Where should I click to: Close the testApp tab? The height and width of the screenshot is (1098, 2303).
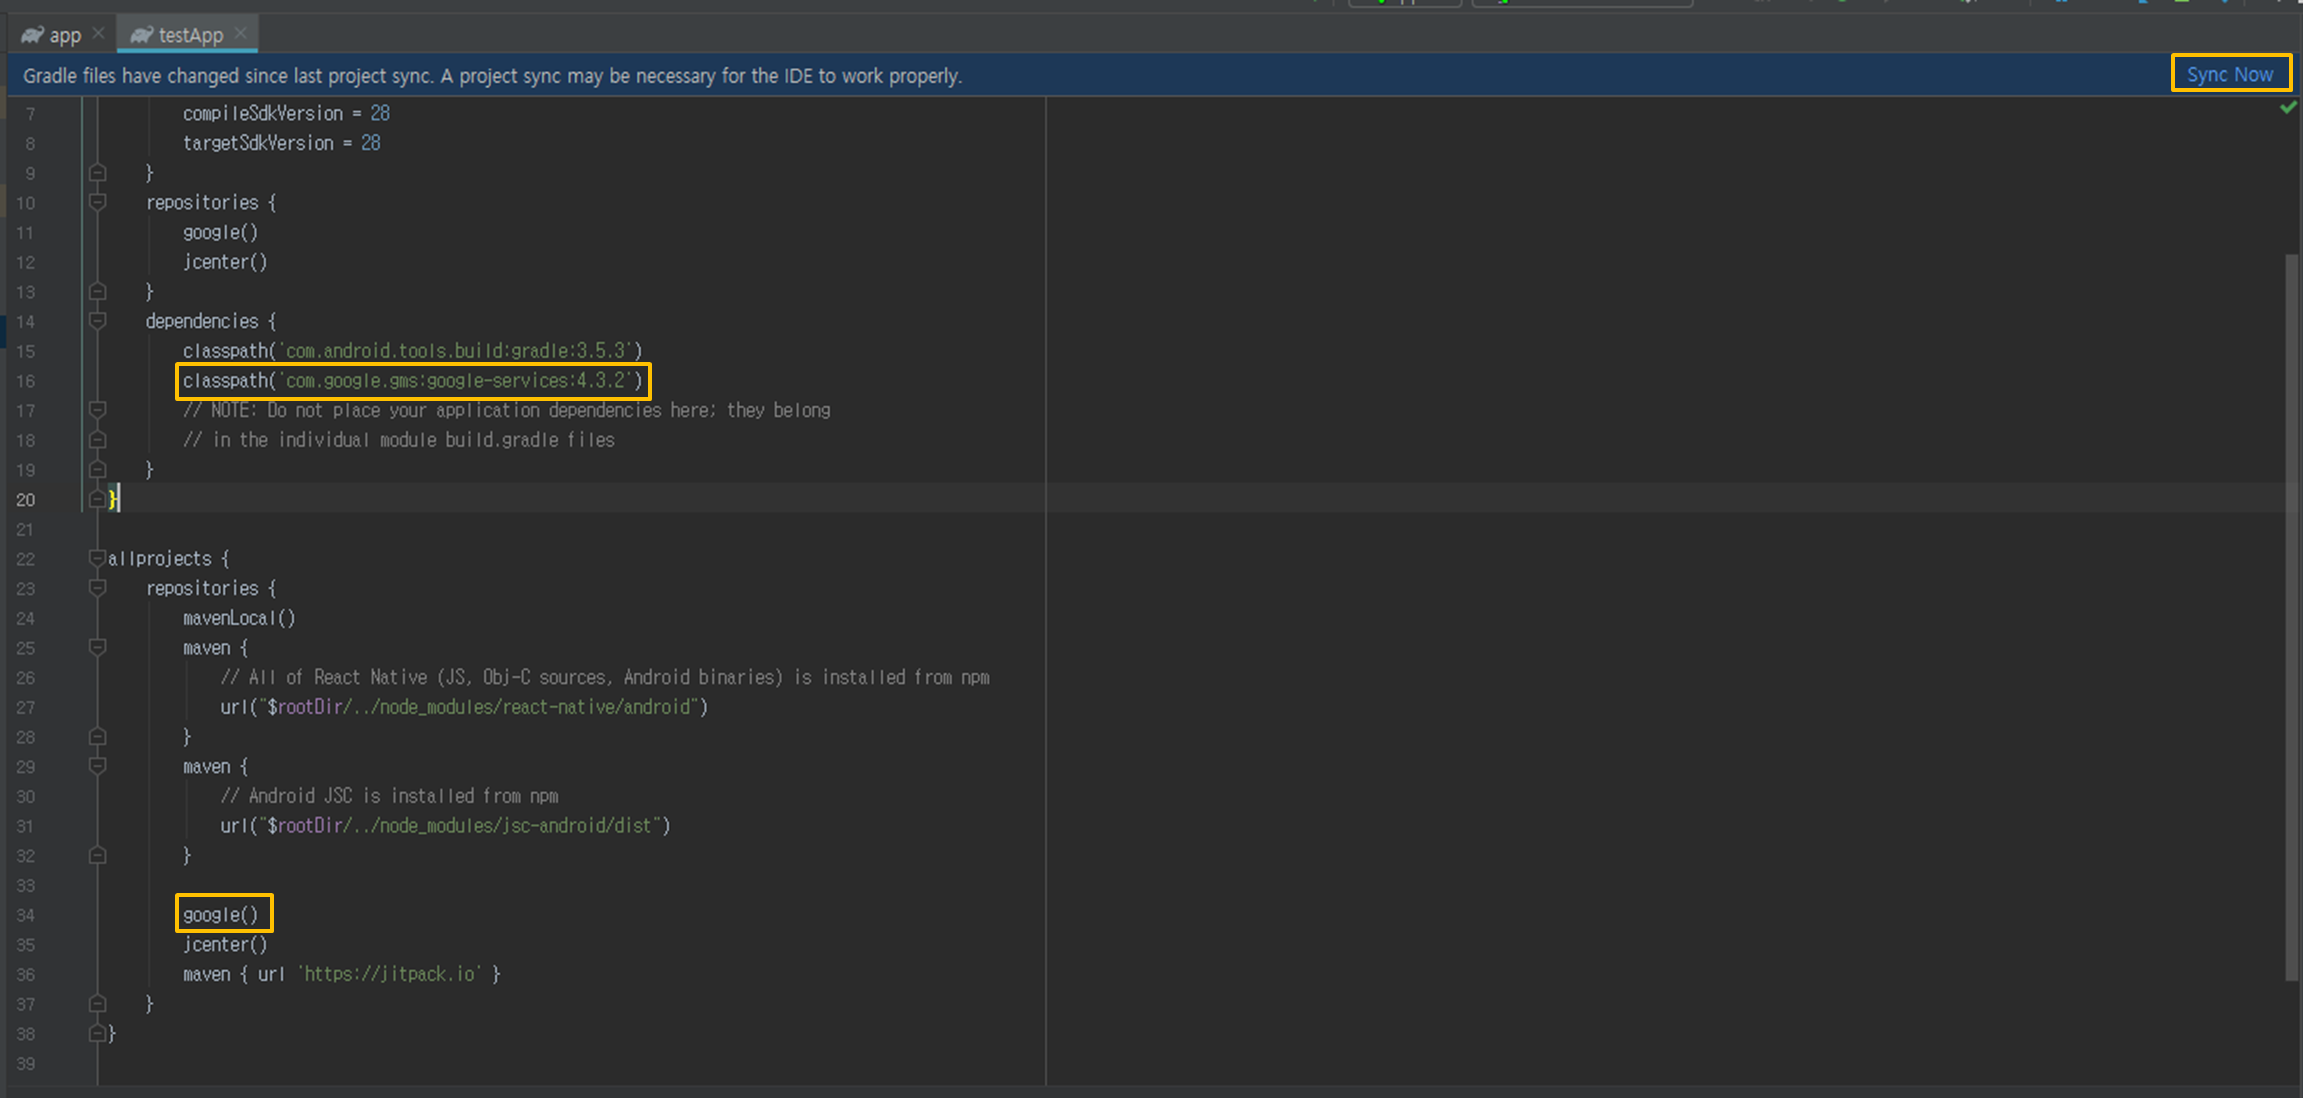[241, 34]
